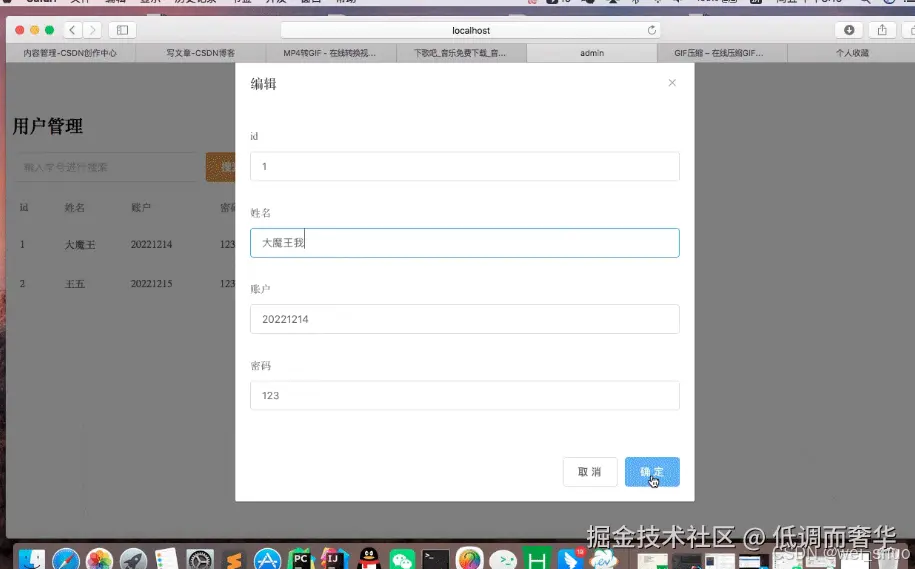This screenshot has height=569, width=915.
Task: Go back with Safari's back arrow
Action: [x=72, y=30]
